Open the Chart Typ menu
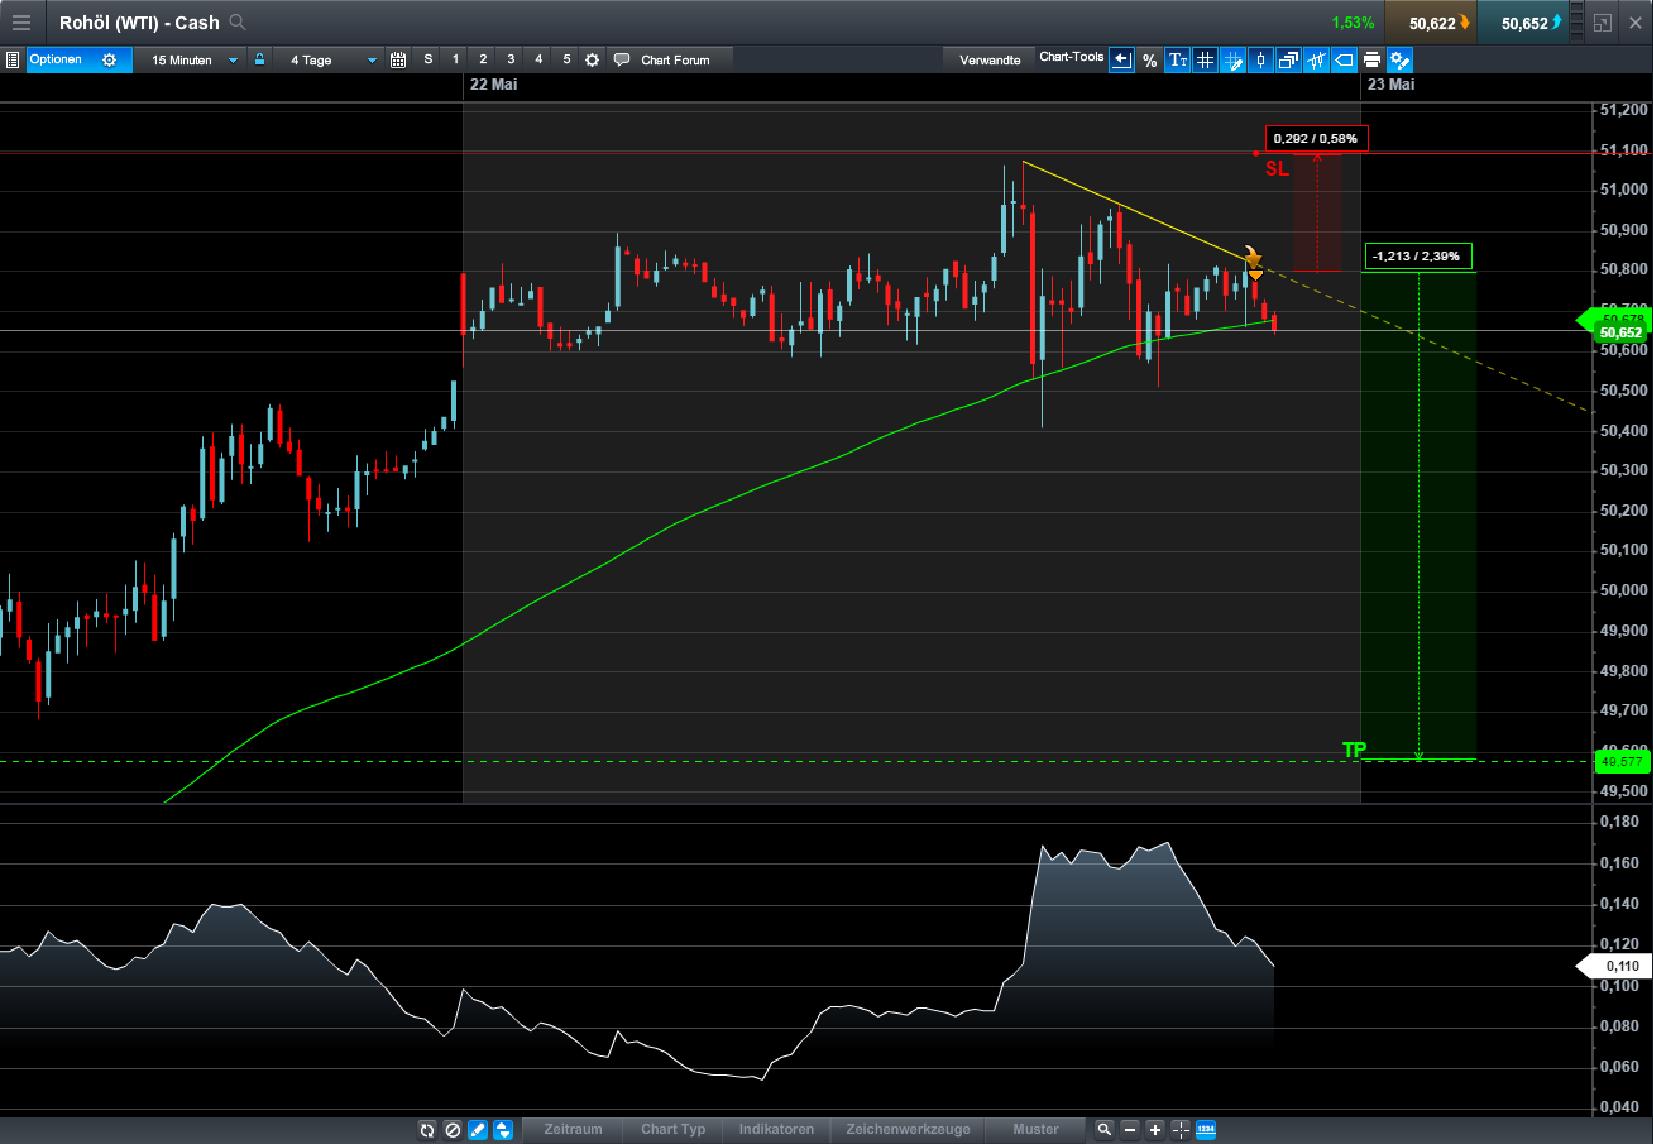This screenshot has height=1144, width=1653. (673, 1130)
